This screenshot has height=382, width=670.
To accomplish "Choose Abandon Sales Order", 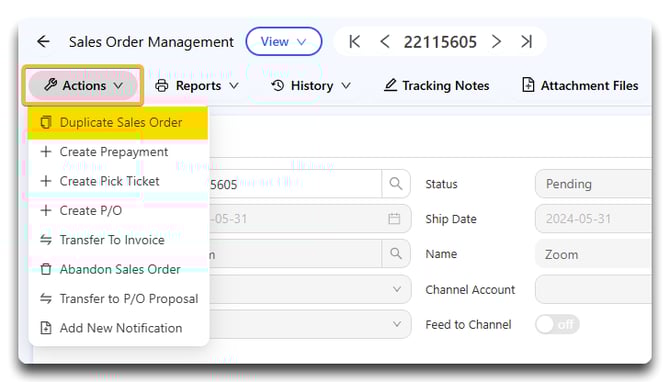I will point(118,269).
